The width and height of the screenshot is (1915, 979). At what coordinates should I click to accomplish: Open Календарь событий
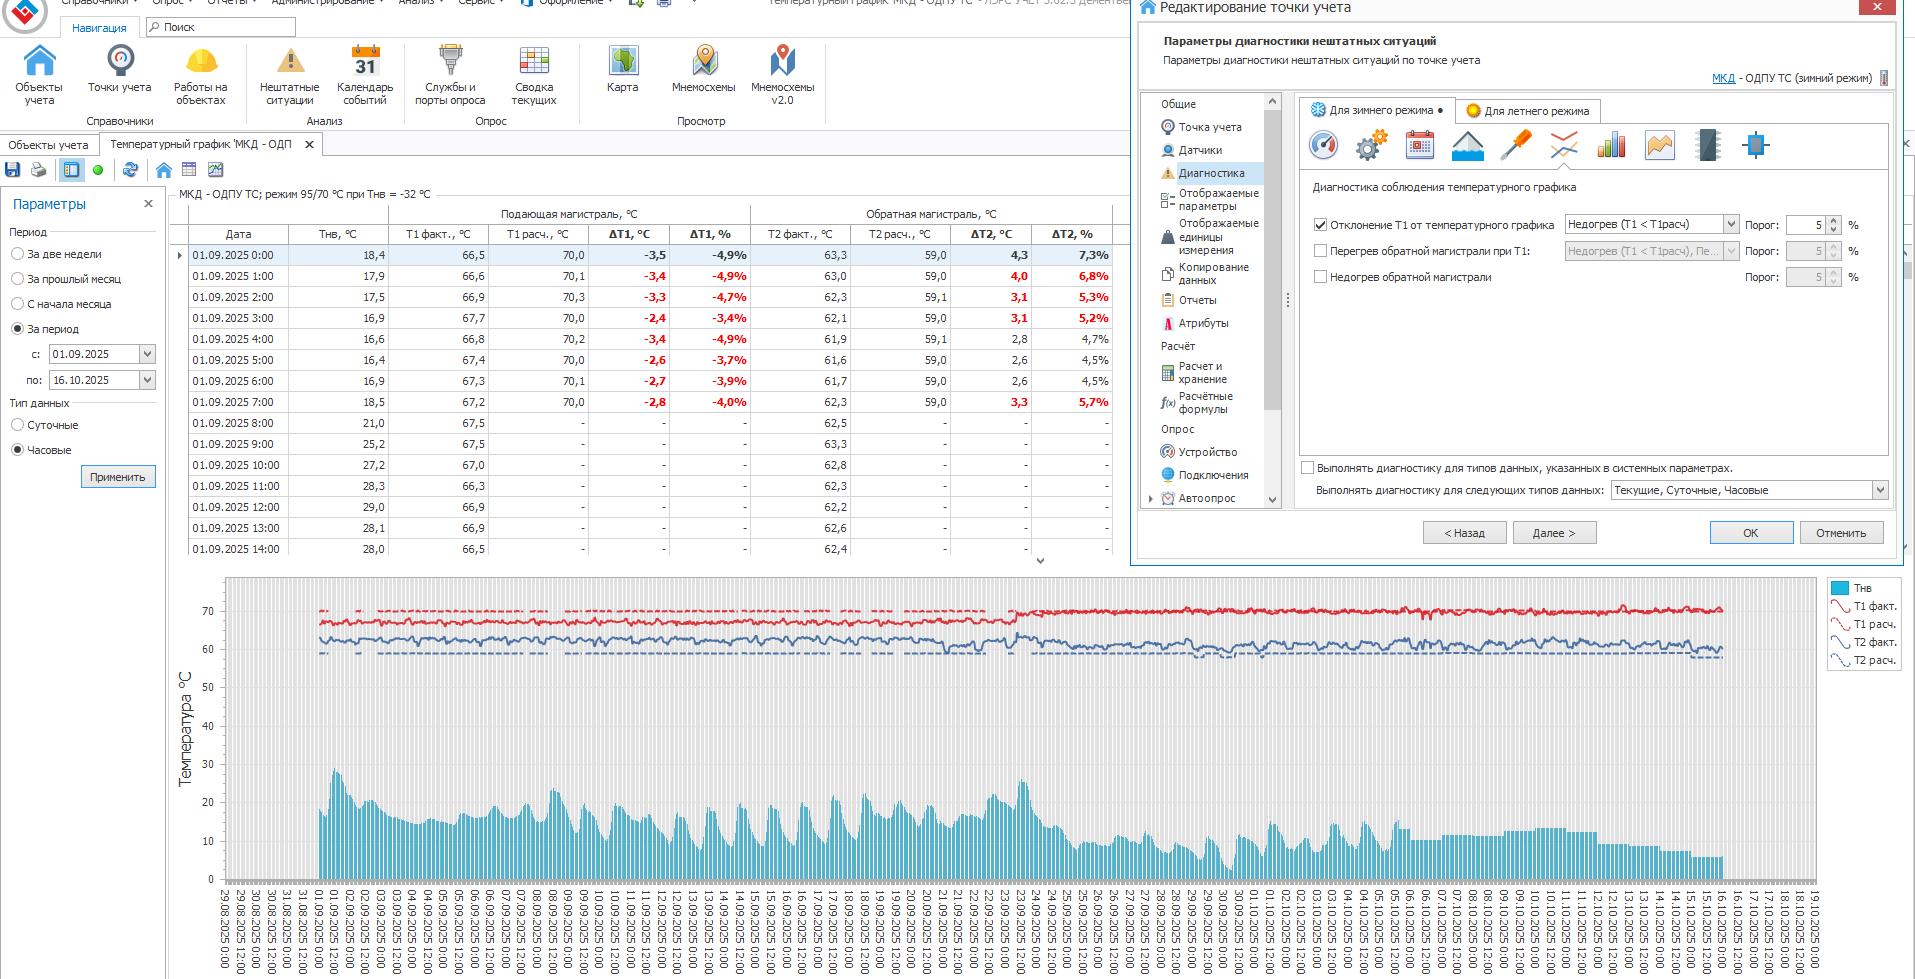365,74
